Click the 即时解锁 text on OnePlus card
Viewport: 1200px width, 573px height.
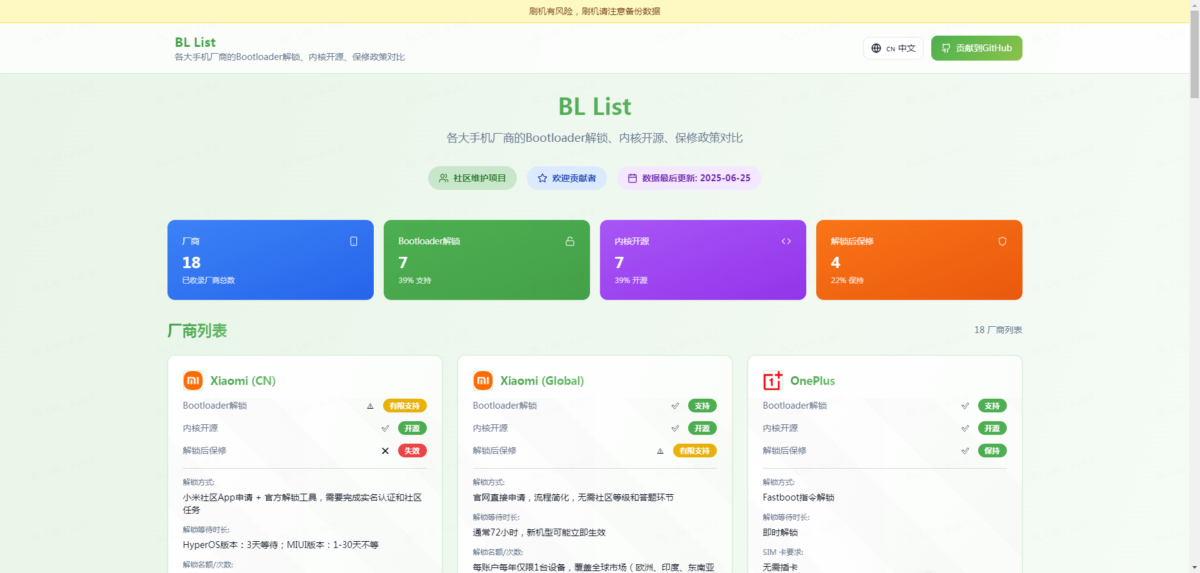point(780,532)
